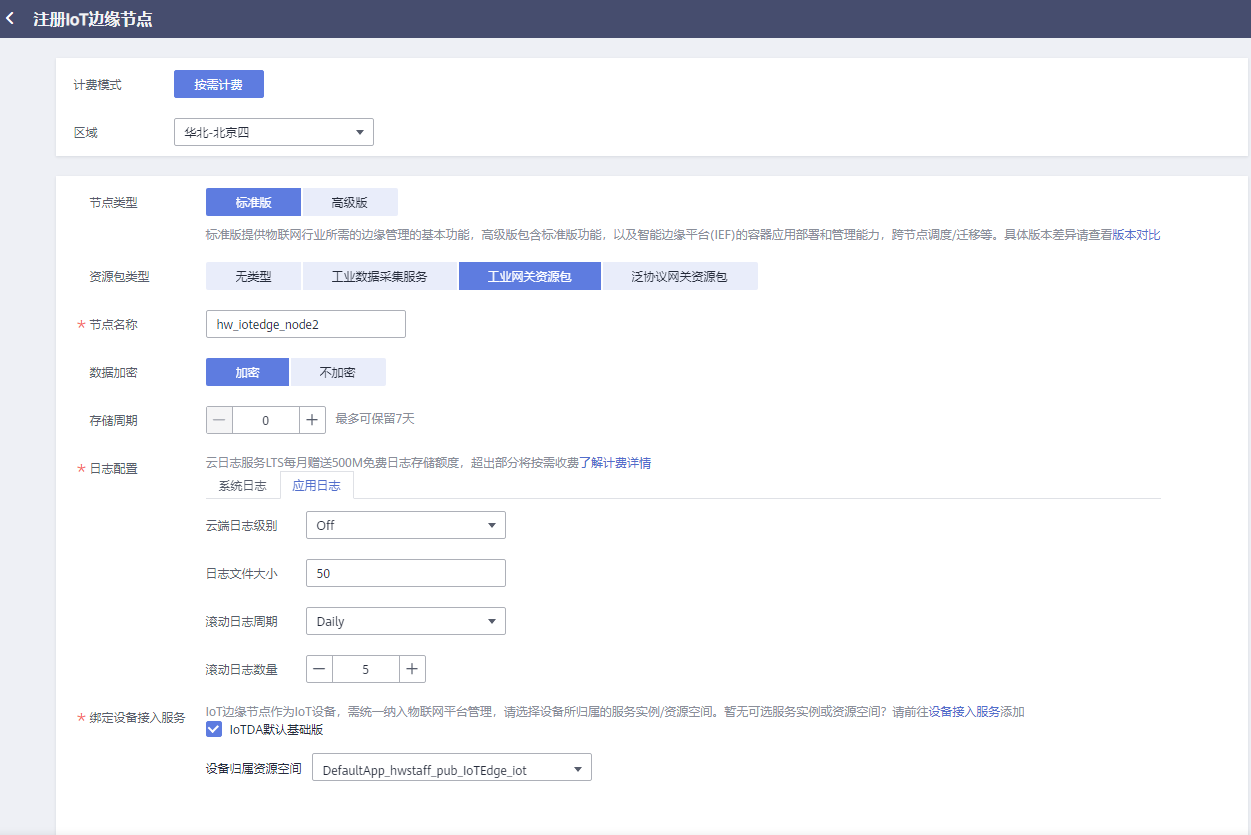
Task: Select 不加密 option
Action: coord(338,372)
